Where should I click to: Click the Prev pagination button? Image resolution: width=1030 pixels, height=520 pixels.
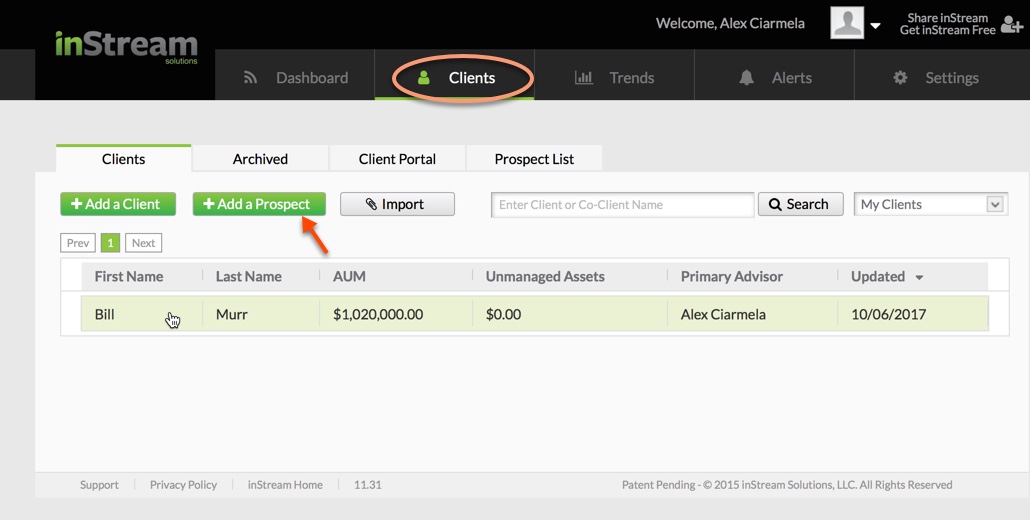tap(78, 243)
